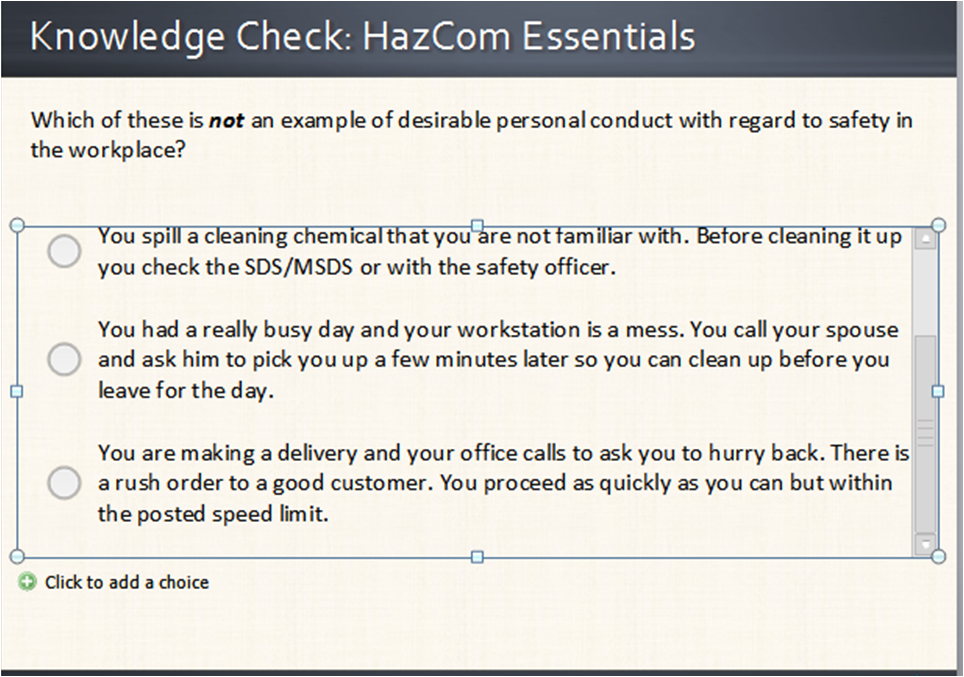Click the answer text about the rush order delivery
The height and width of the screenshot is (677, 964).
504,483
